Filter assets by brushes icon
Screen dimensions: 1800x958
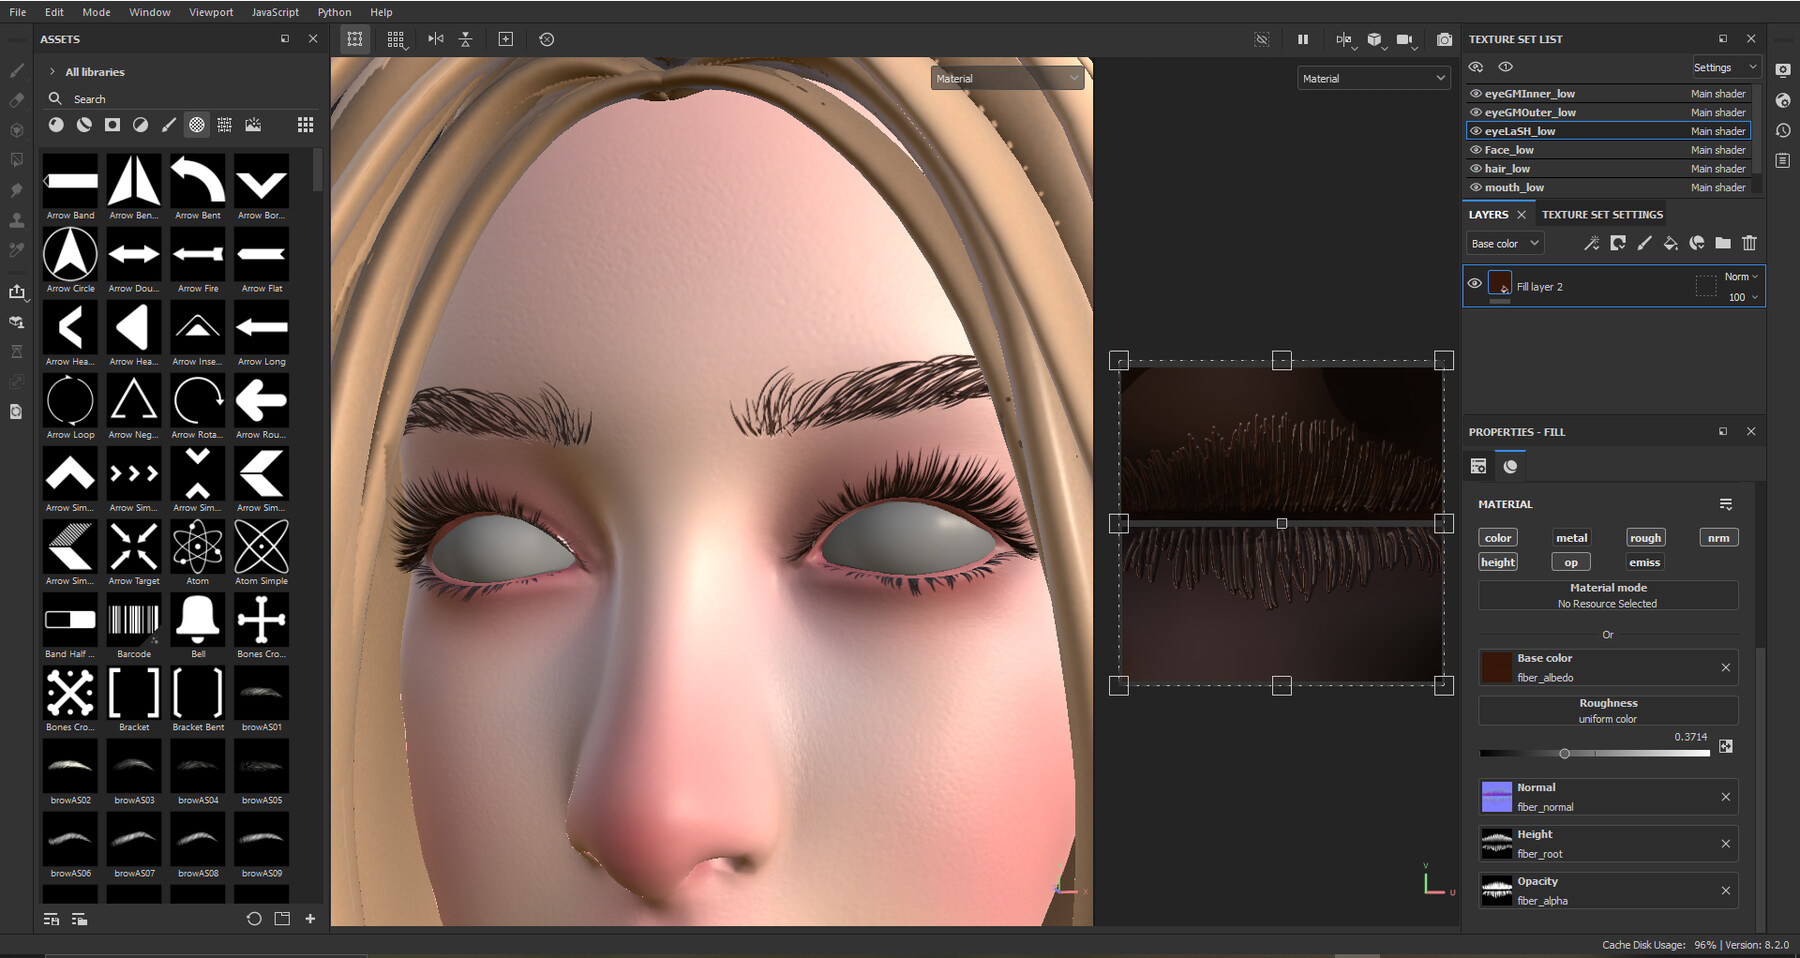tap(169, 125)
